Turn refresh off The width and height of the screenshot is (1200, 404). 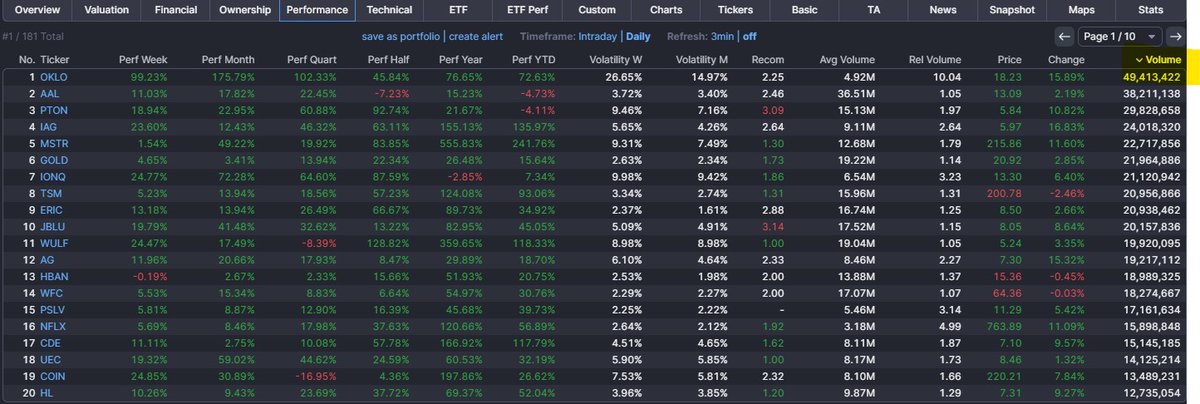[750, 36]
